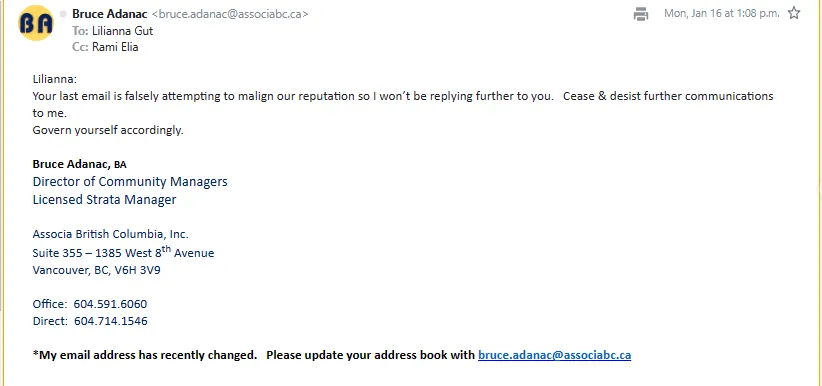
Task: Open the bruce.adanac@associabc.ca link in footer
Action: 554,355
